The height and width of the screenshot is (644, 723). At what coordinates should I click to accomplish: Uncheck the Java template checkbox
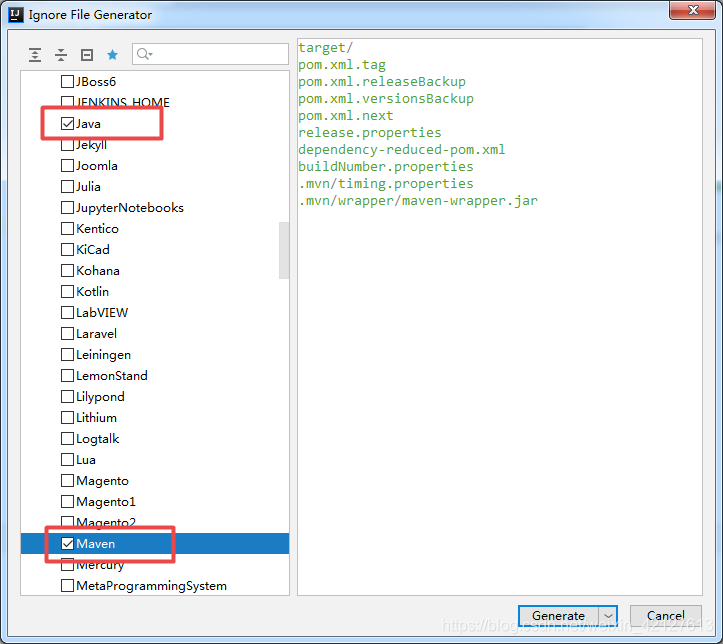67,124
